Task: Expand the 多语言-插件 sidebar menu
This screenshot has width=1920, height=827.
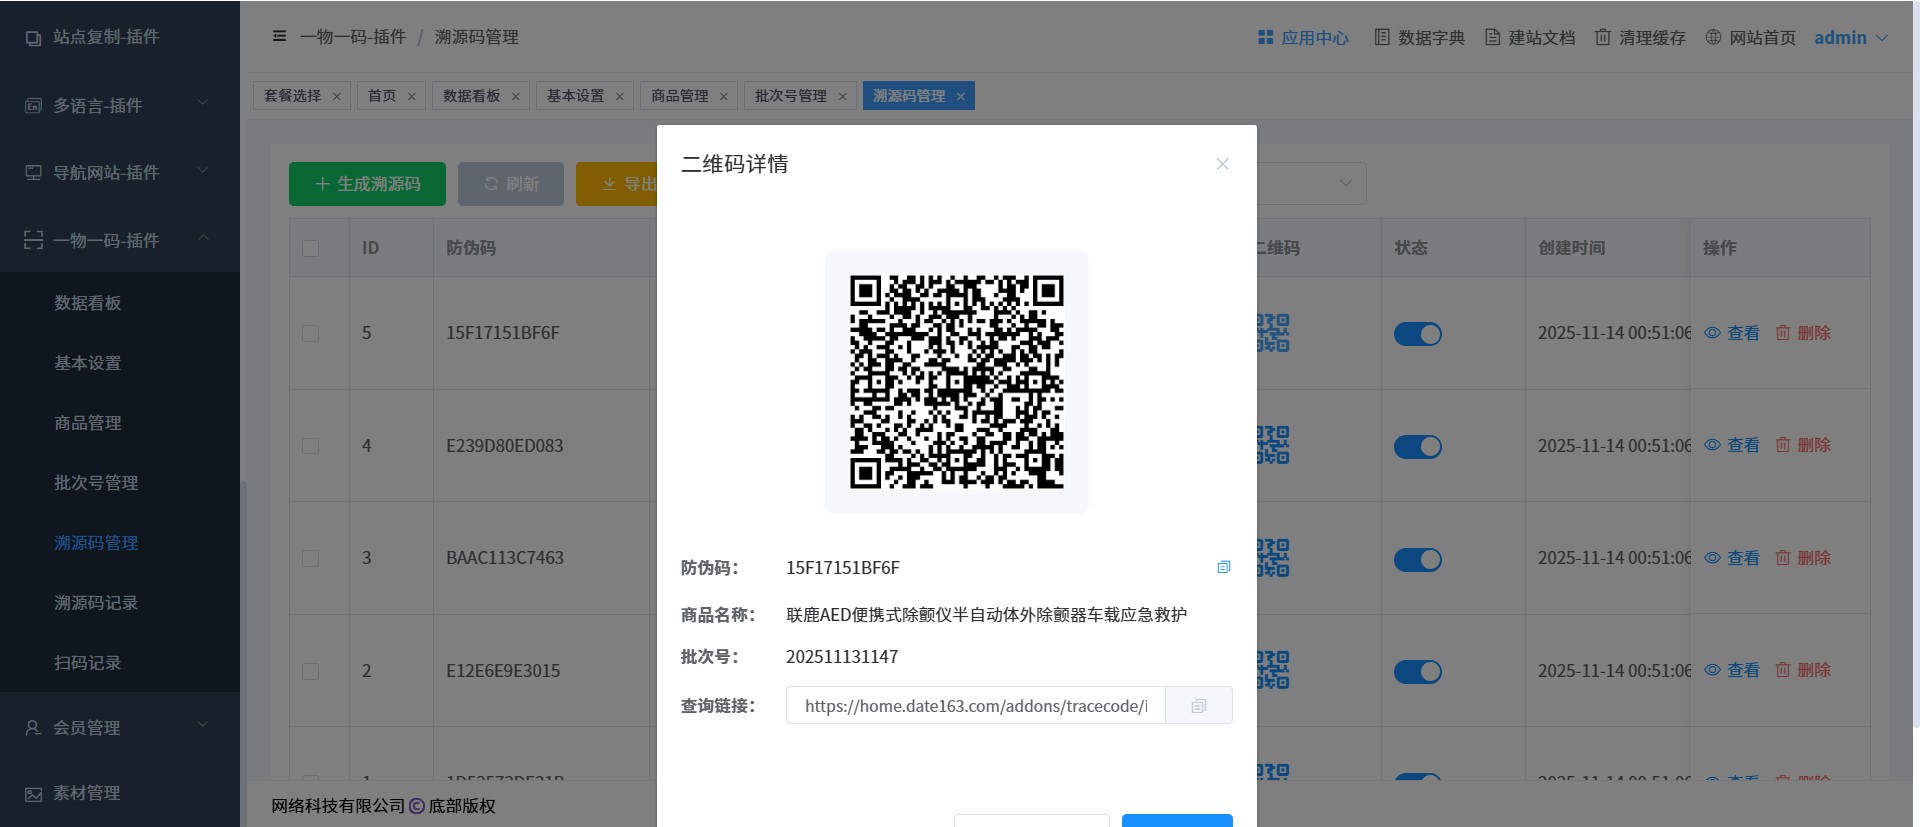Action: (119, 105)
